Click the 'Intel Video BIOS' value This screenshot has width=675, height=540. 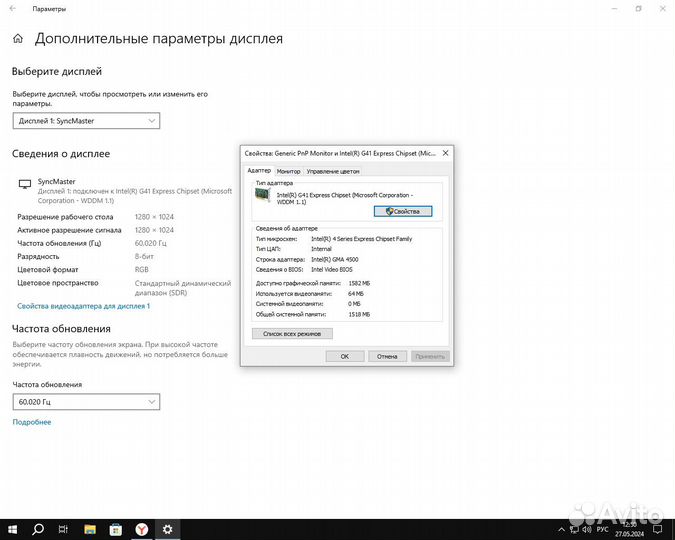[331, 270]
